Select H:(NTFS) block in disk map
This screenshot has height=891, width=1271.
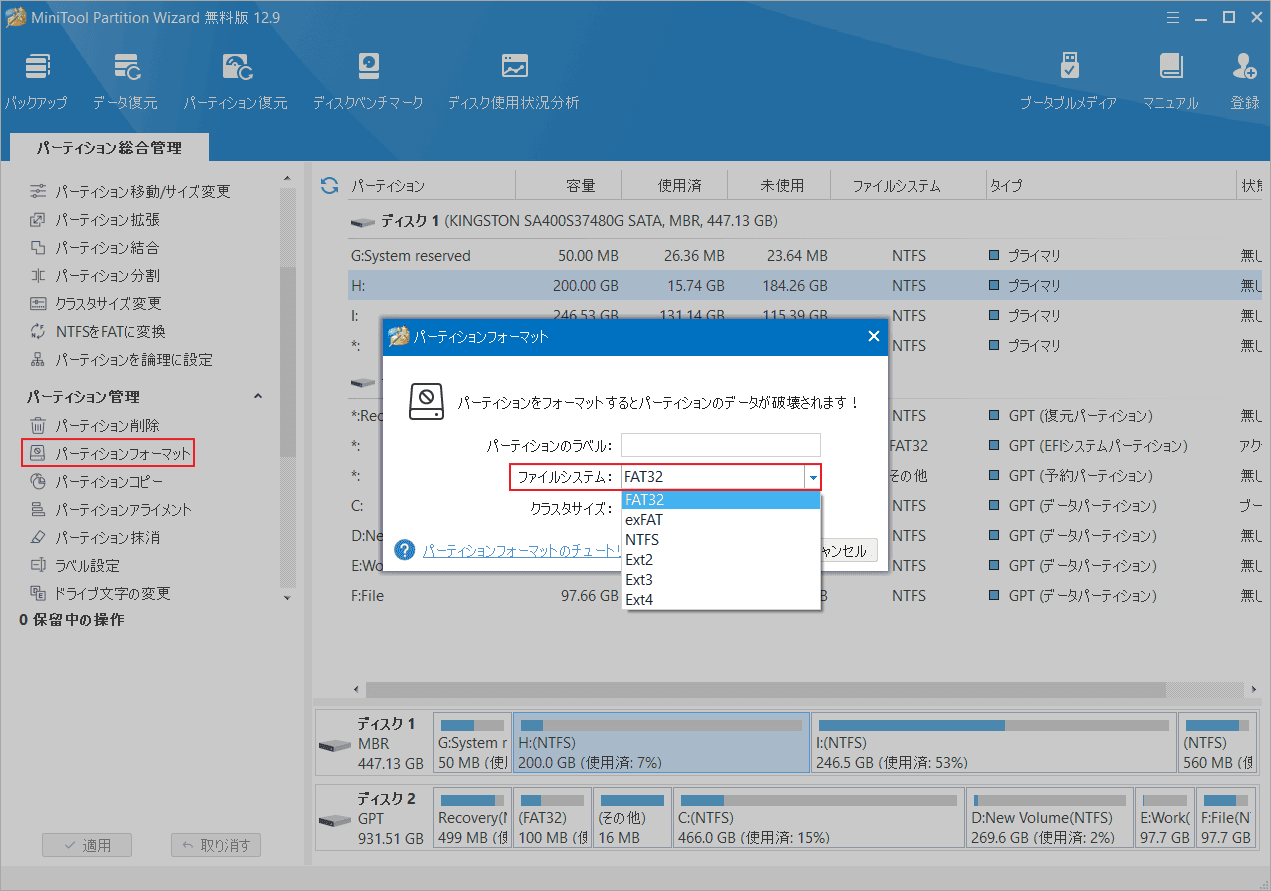point(661,742)
